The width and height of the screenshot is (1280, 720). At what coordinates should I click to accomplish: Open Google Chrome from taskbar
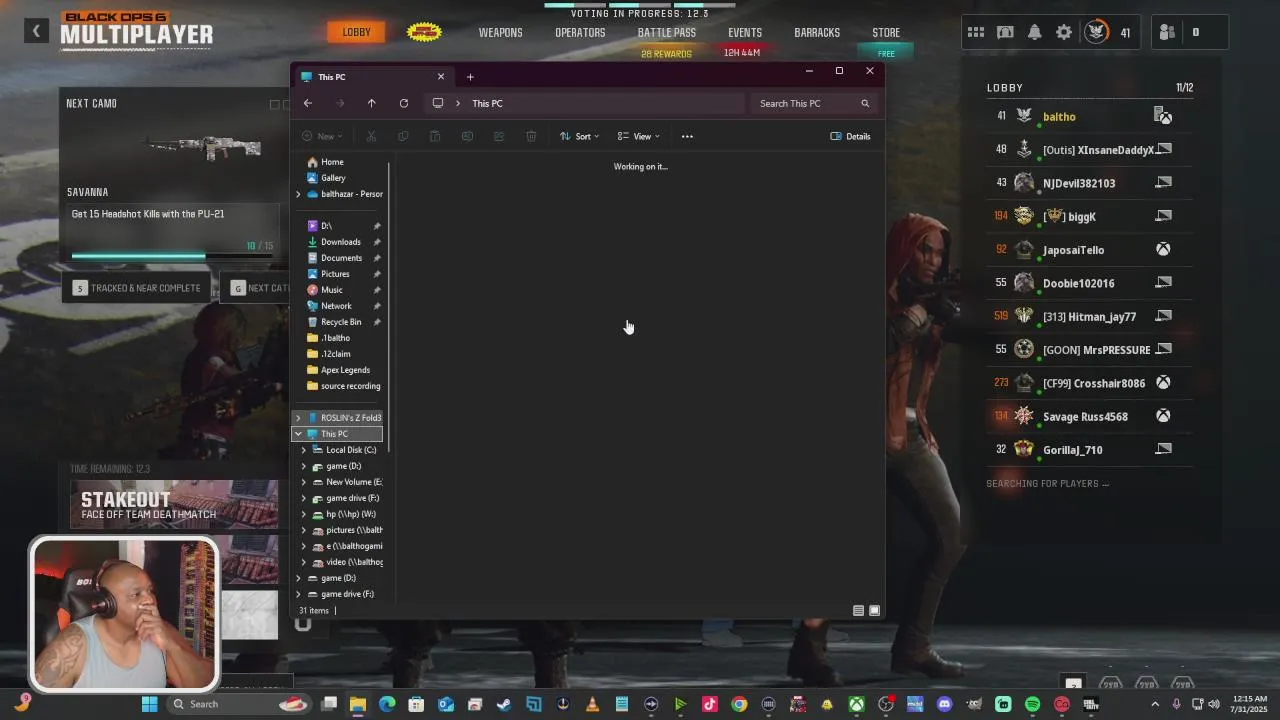[x=739, y=704]
